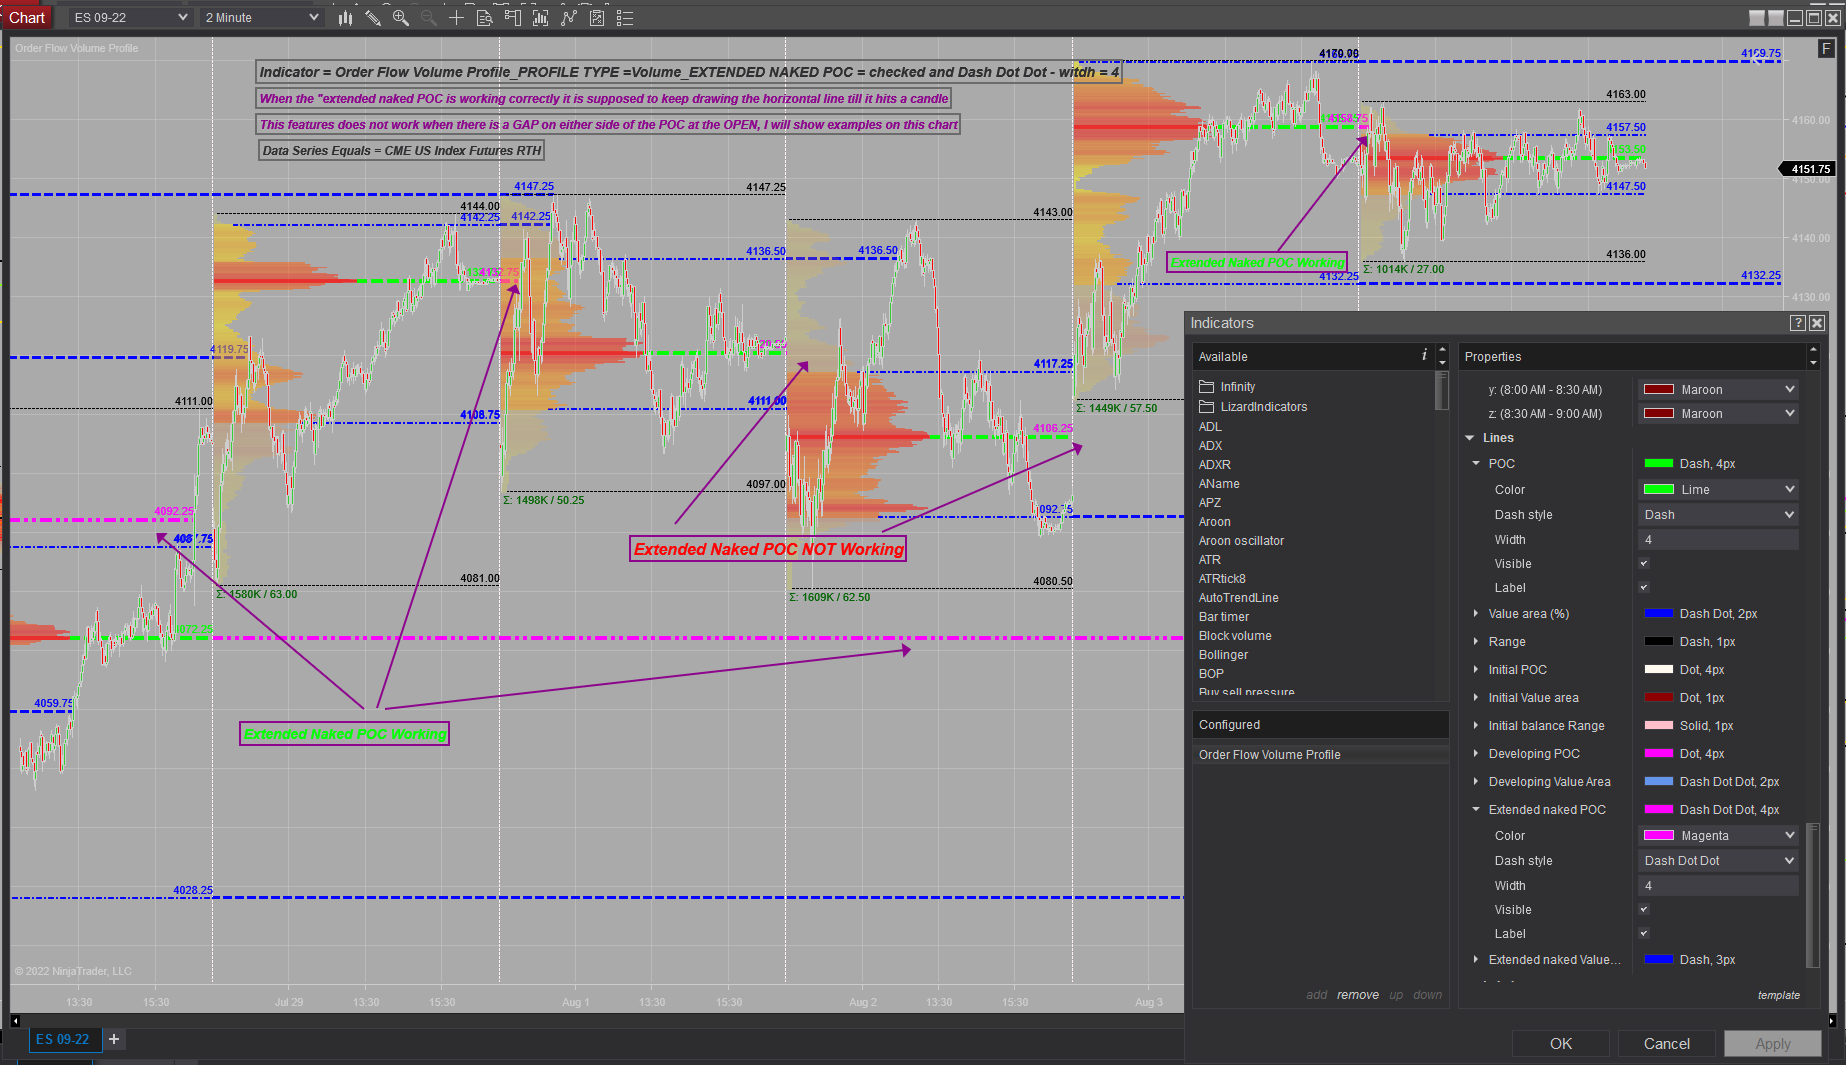
Task: Pick the Magenta color swatch
Action: point(1659,835)
